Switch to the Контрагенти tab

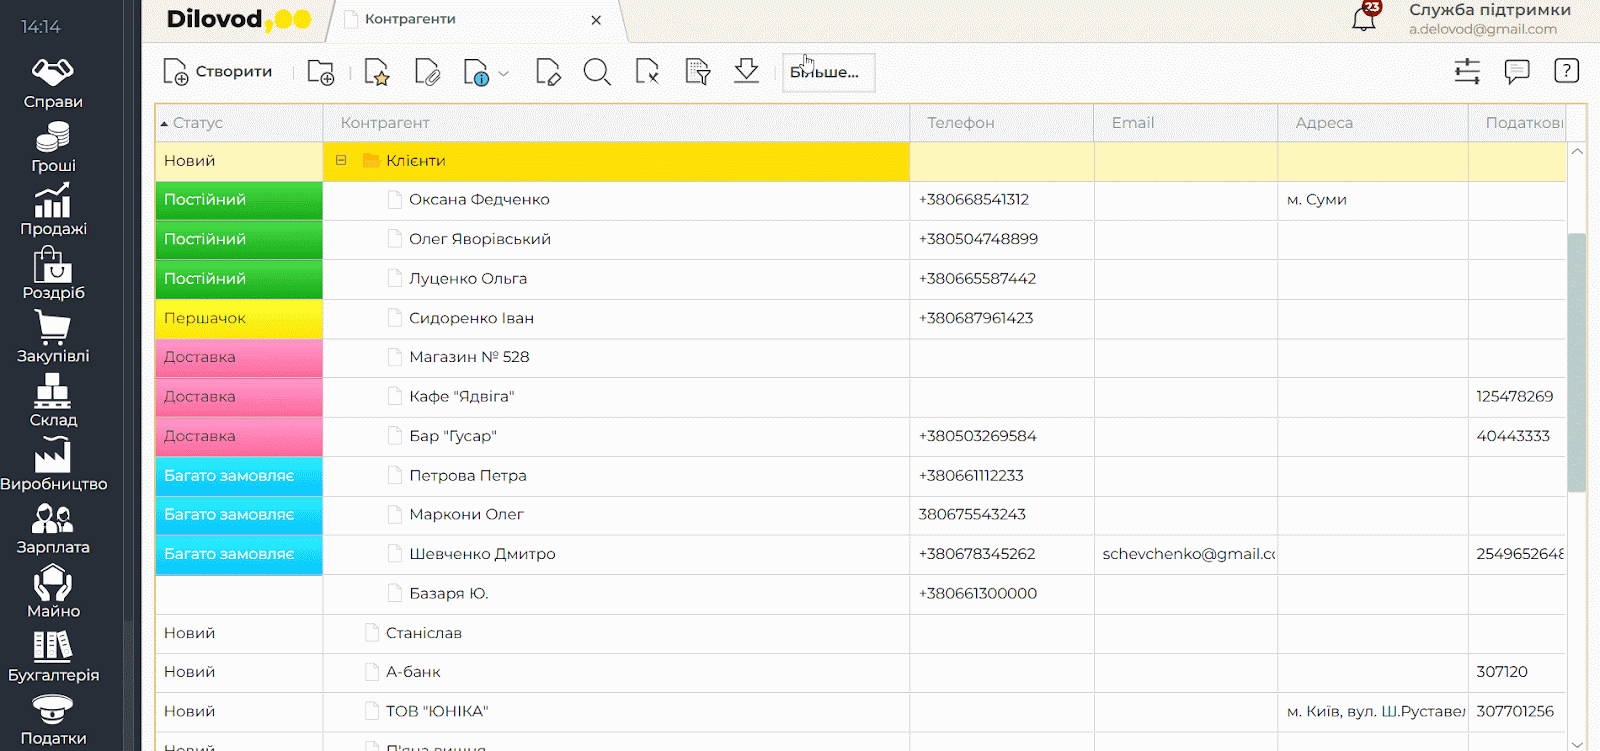tap(410, 19)
